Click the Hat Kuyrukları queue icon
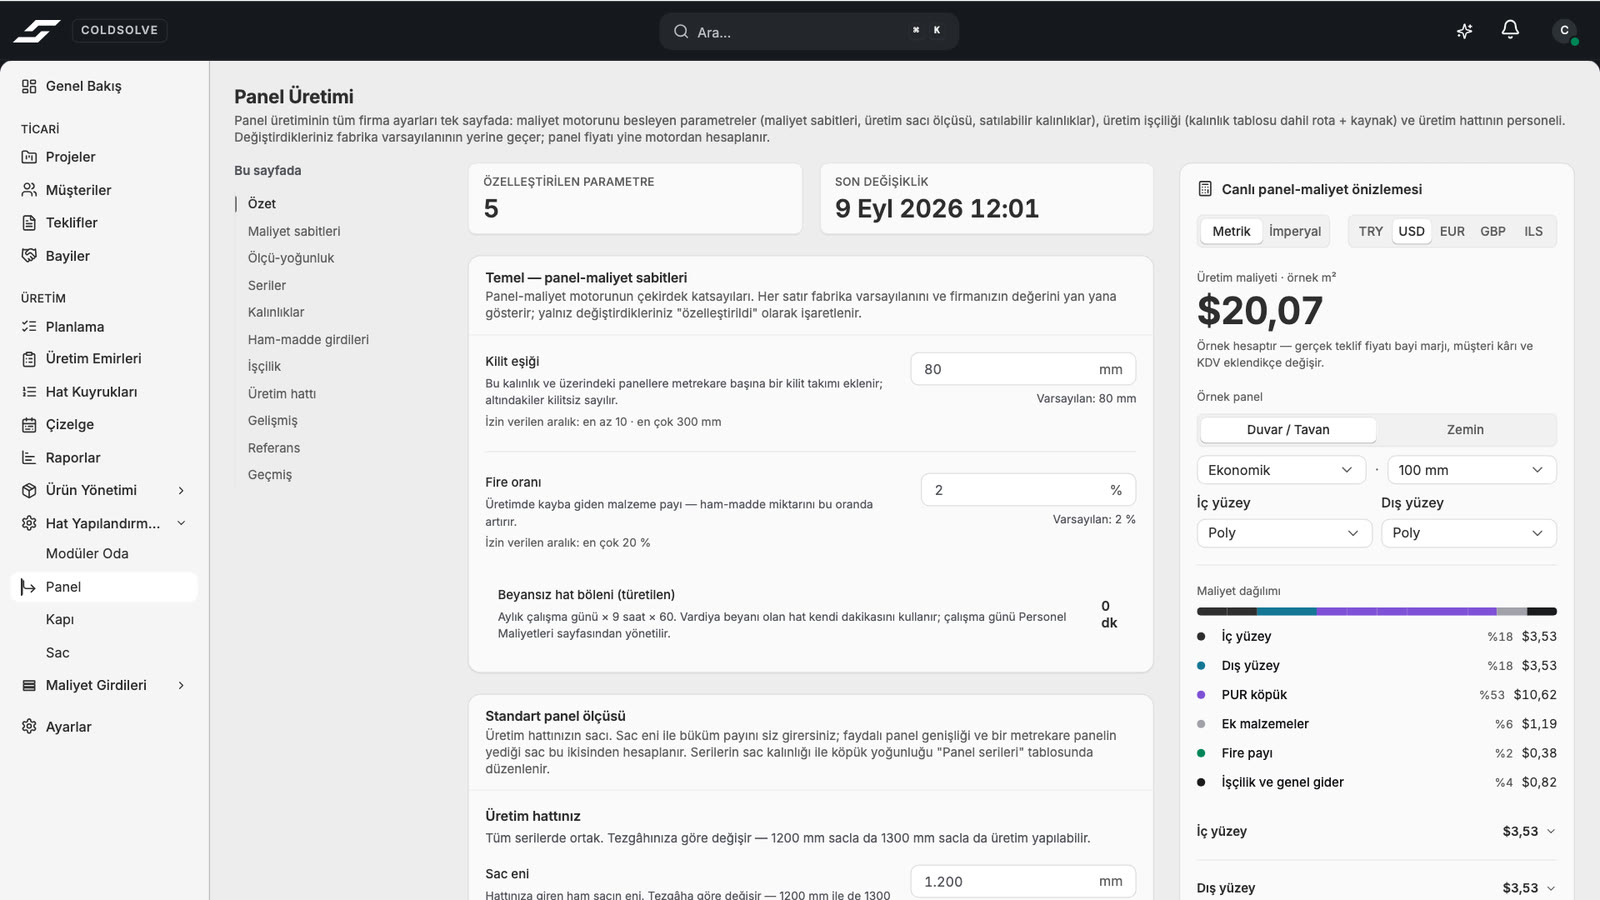Viewport: 1600px width, 900px height. tap(29, 392)
